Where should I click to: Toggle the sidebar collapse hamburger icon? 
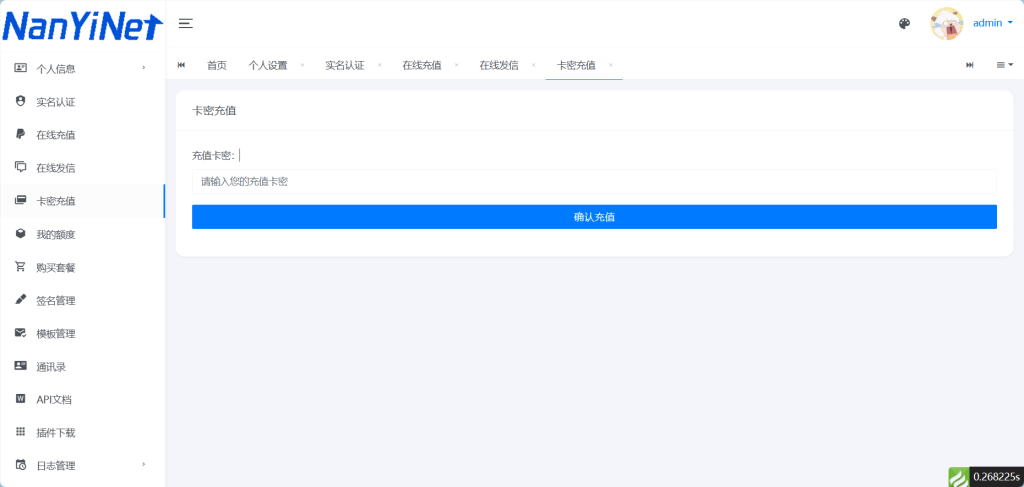coord(185,24)
